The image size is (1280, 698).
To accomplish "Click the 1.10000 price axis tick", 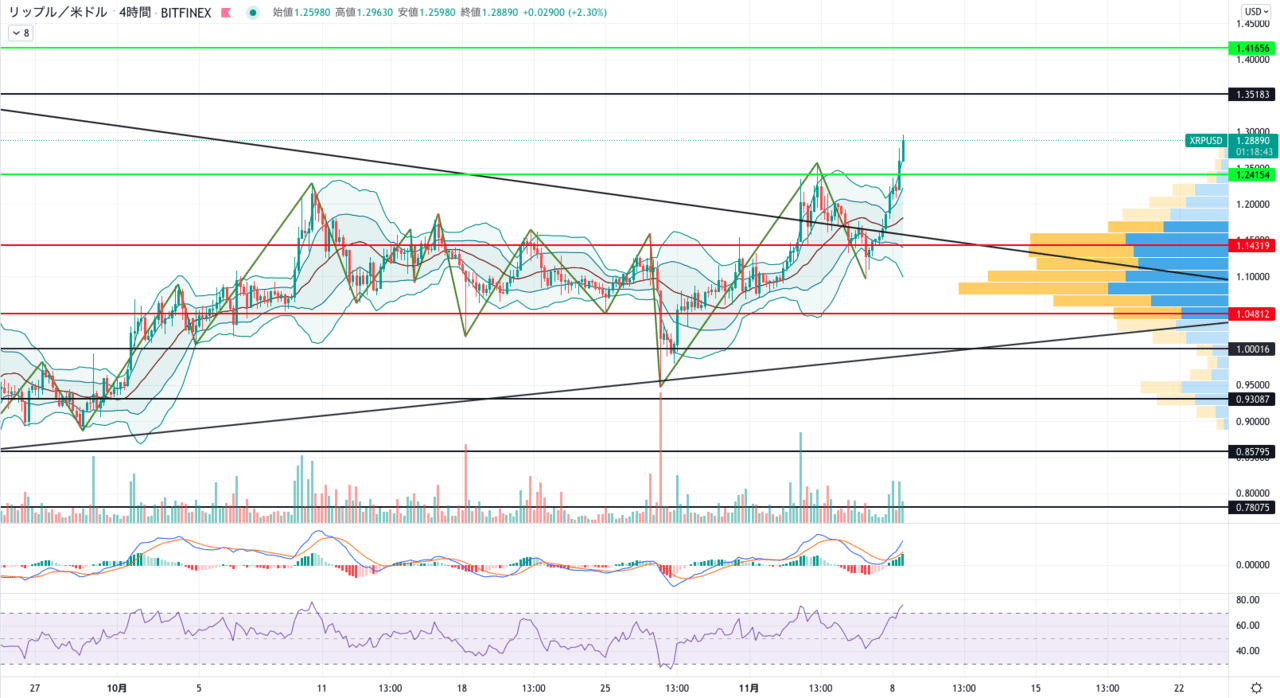I will (x=1254, y=277).
